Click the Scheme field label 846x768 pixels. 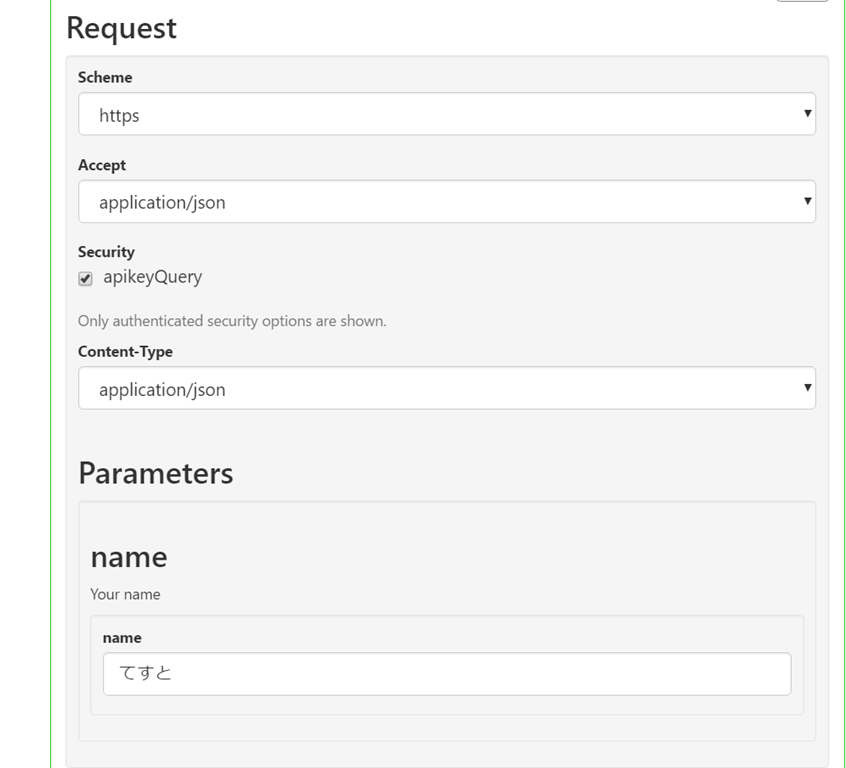pos(105,77)
